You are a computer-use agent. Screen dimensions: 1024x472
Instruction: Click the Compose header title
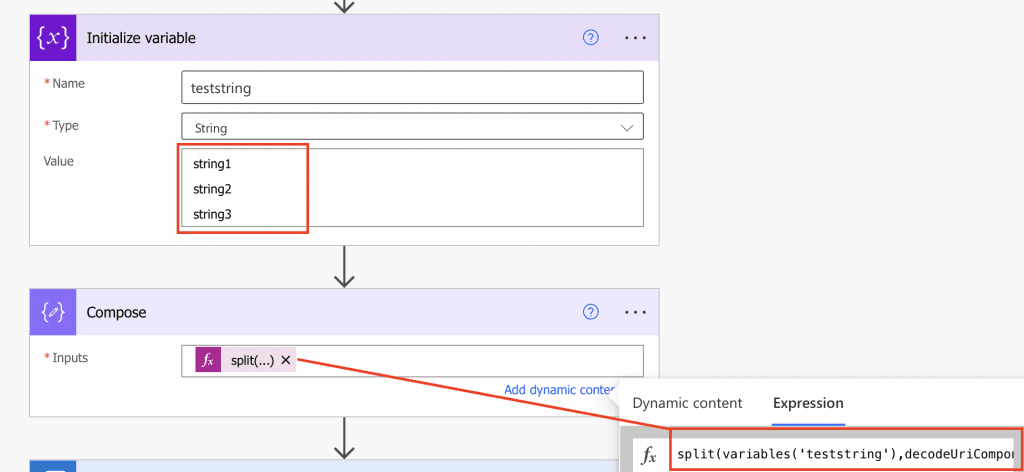(116, 312)
